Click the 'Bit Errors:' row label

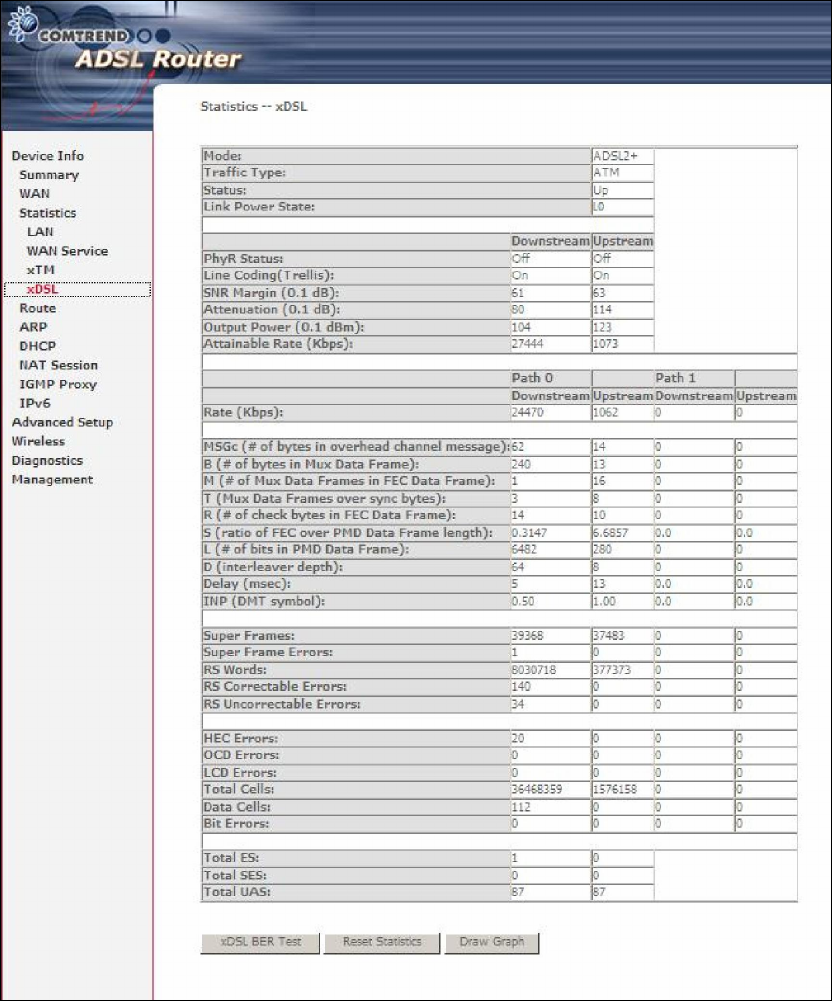coord(236,824)
